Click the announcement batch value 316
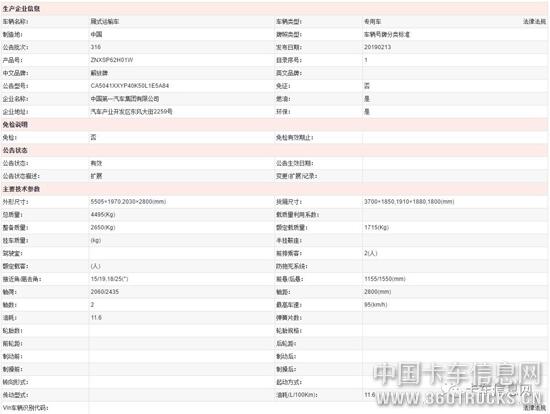Viewport: 550px width, 414px height. pyautogui.click(x=95, y=47)
